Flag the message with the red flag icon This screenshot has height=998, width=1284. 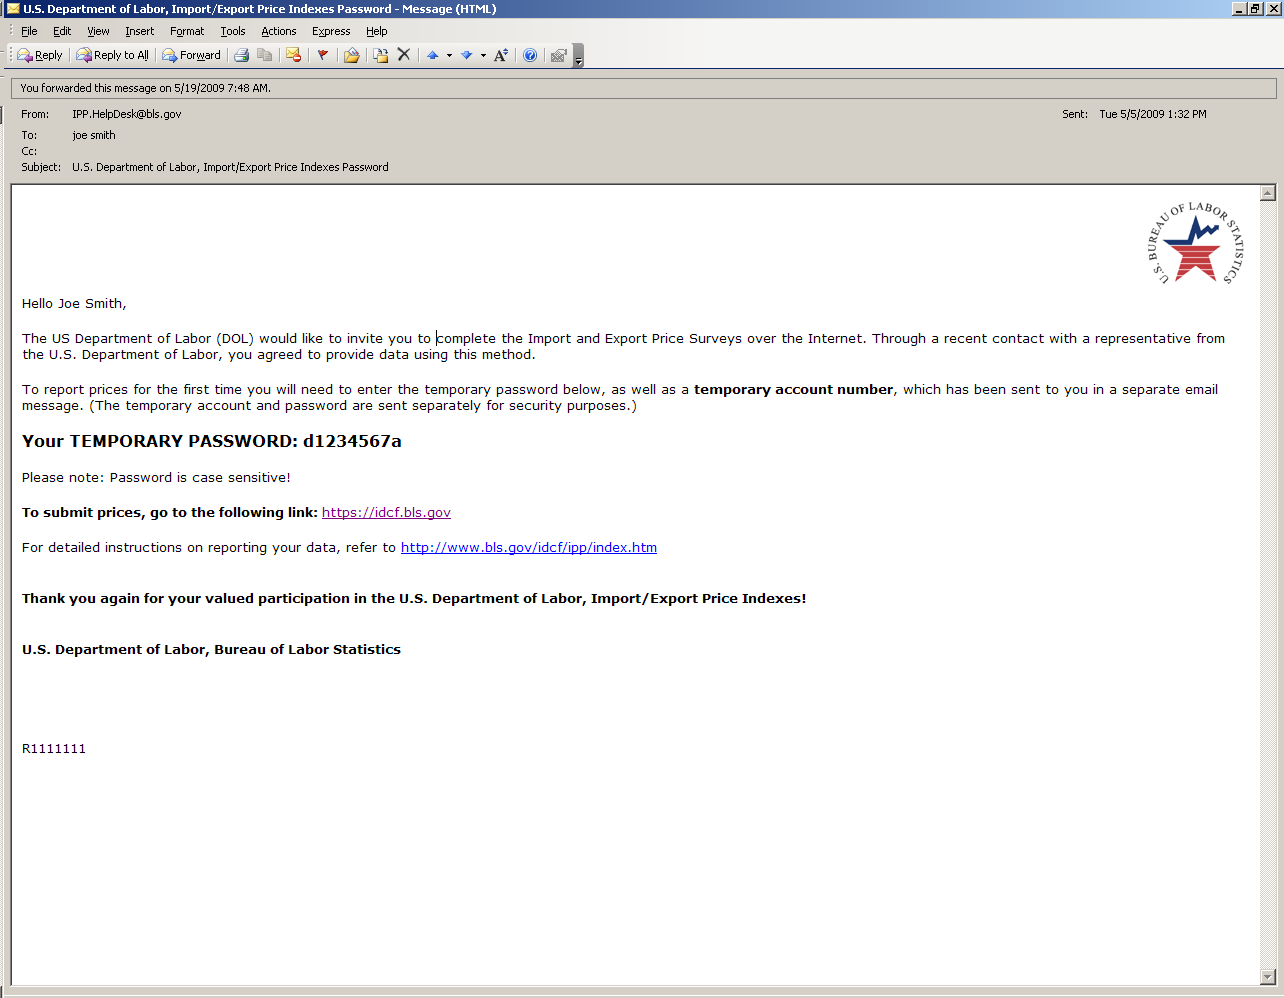pos(323,55)
